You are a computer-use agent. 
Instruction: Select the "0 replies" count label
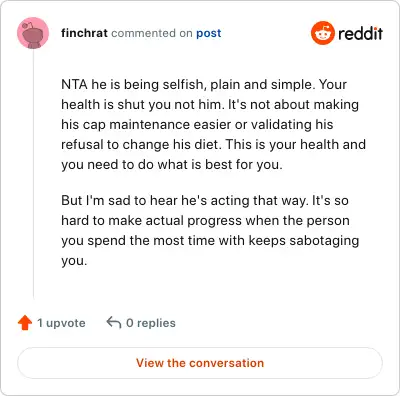tap(151, 323)
